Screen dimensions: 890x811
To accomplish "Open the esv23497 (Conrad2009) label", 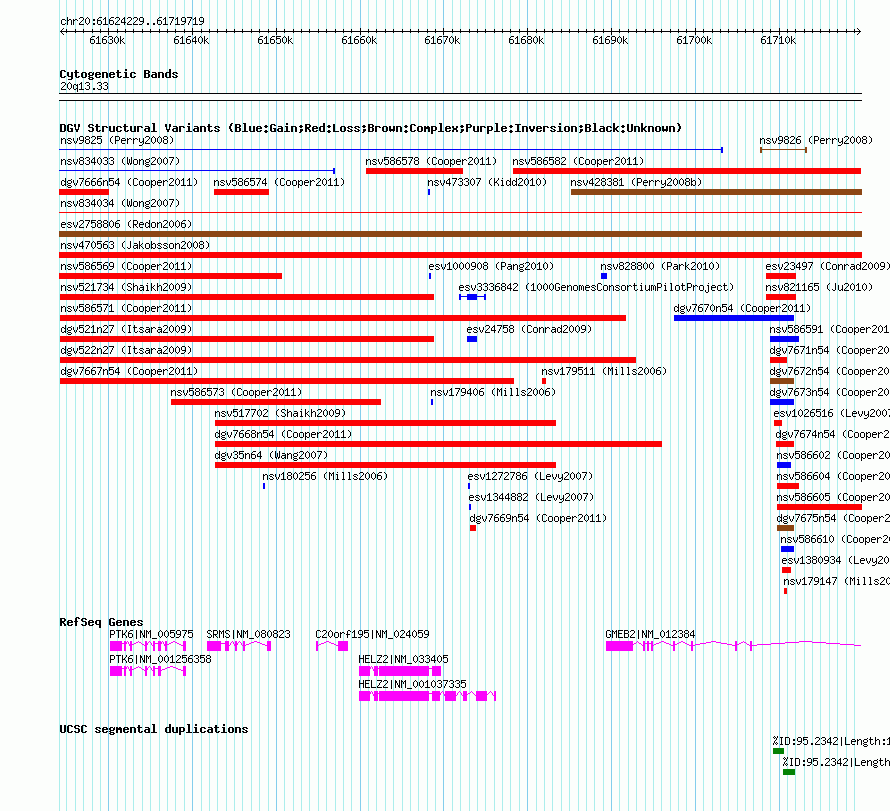I will [827, 266].
